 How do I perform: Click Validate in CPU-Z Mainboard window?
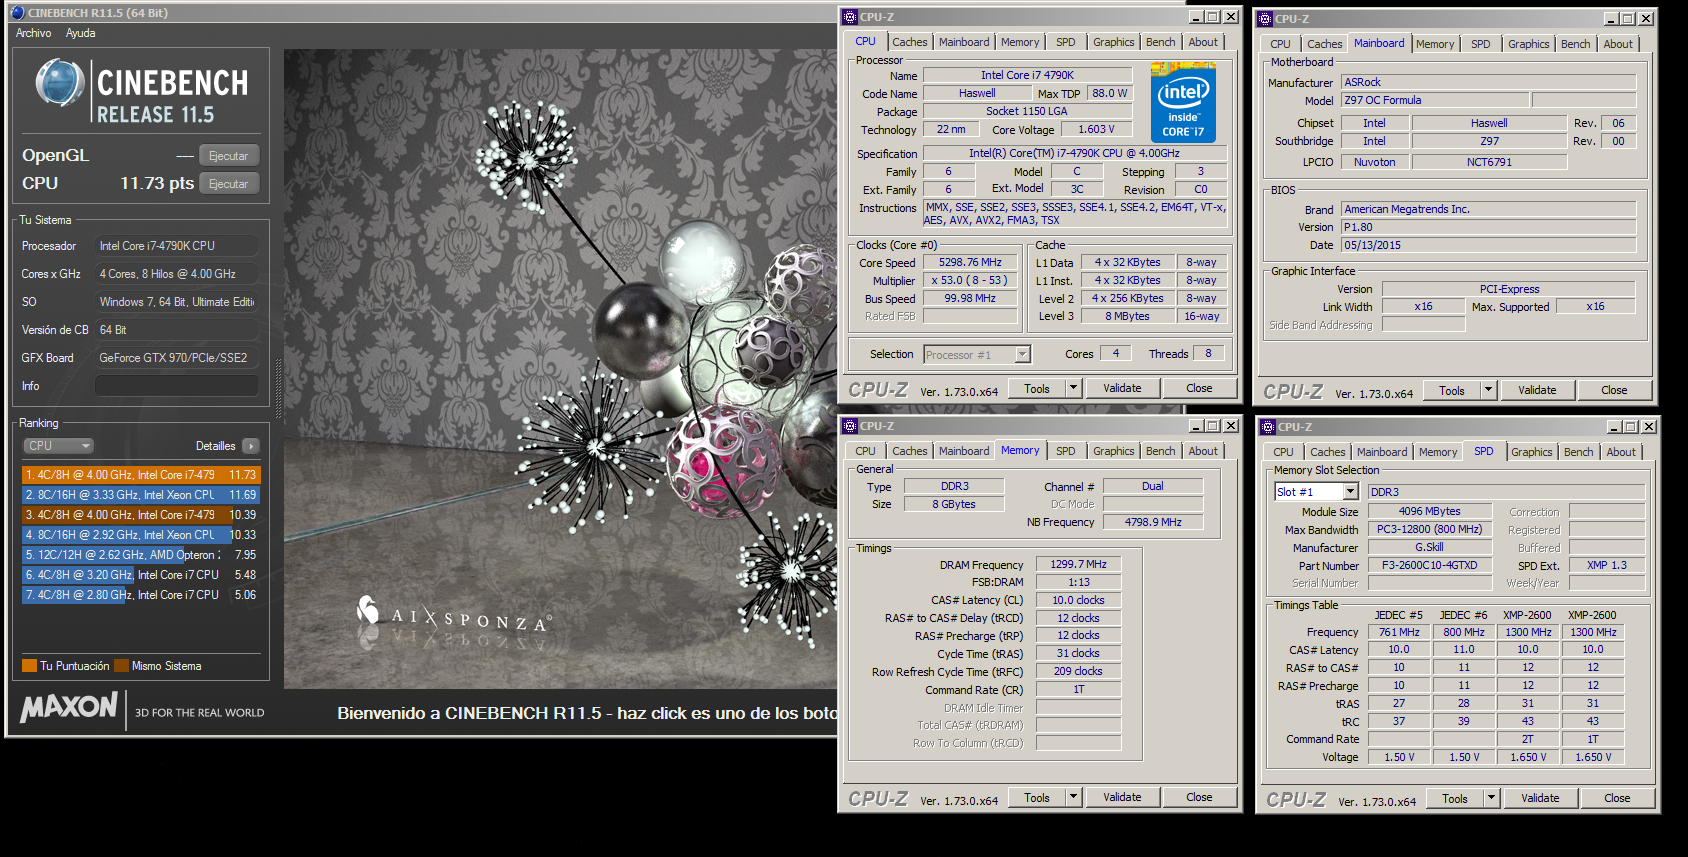point(1537,391)
